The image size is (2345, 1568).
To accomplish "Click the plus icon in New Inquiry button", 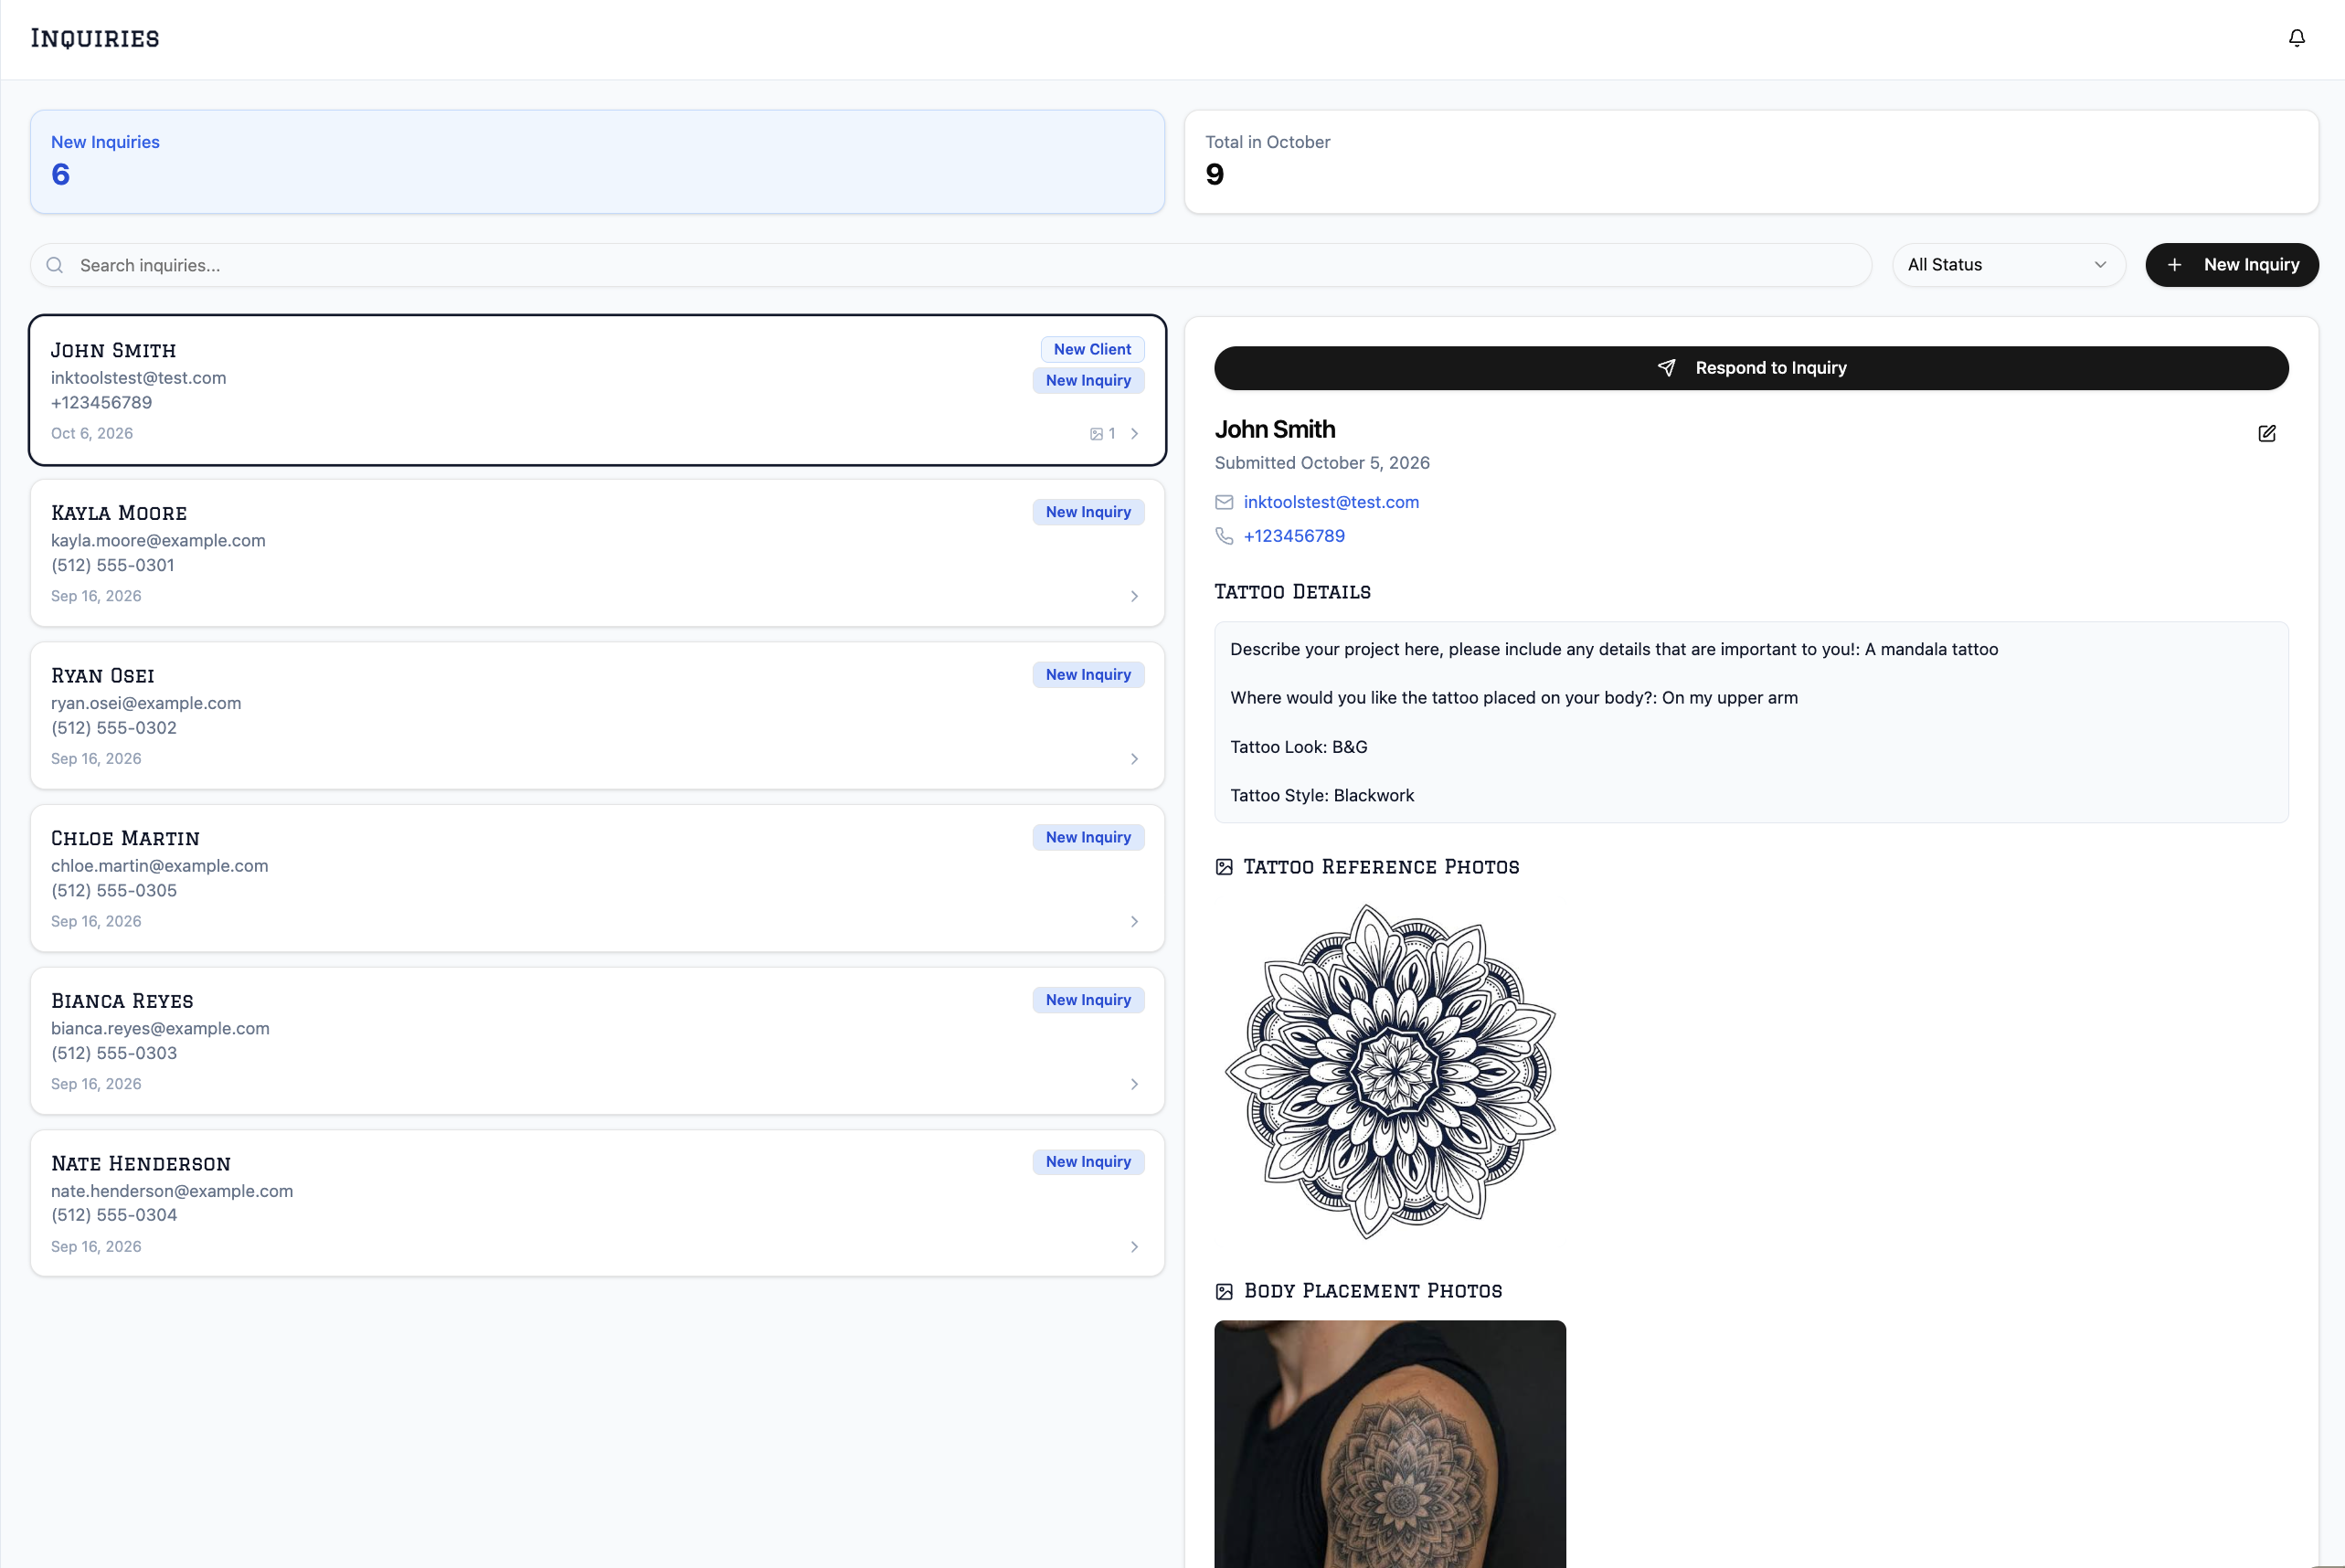I will 2174,265.
